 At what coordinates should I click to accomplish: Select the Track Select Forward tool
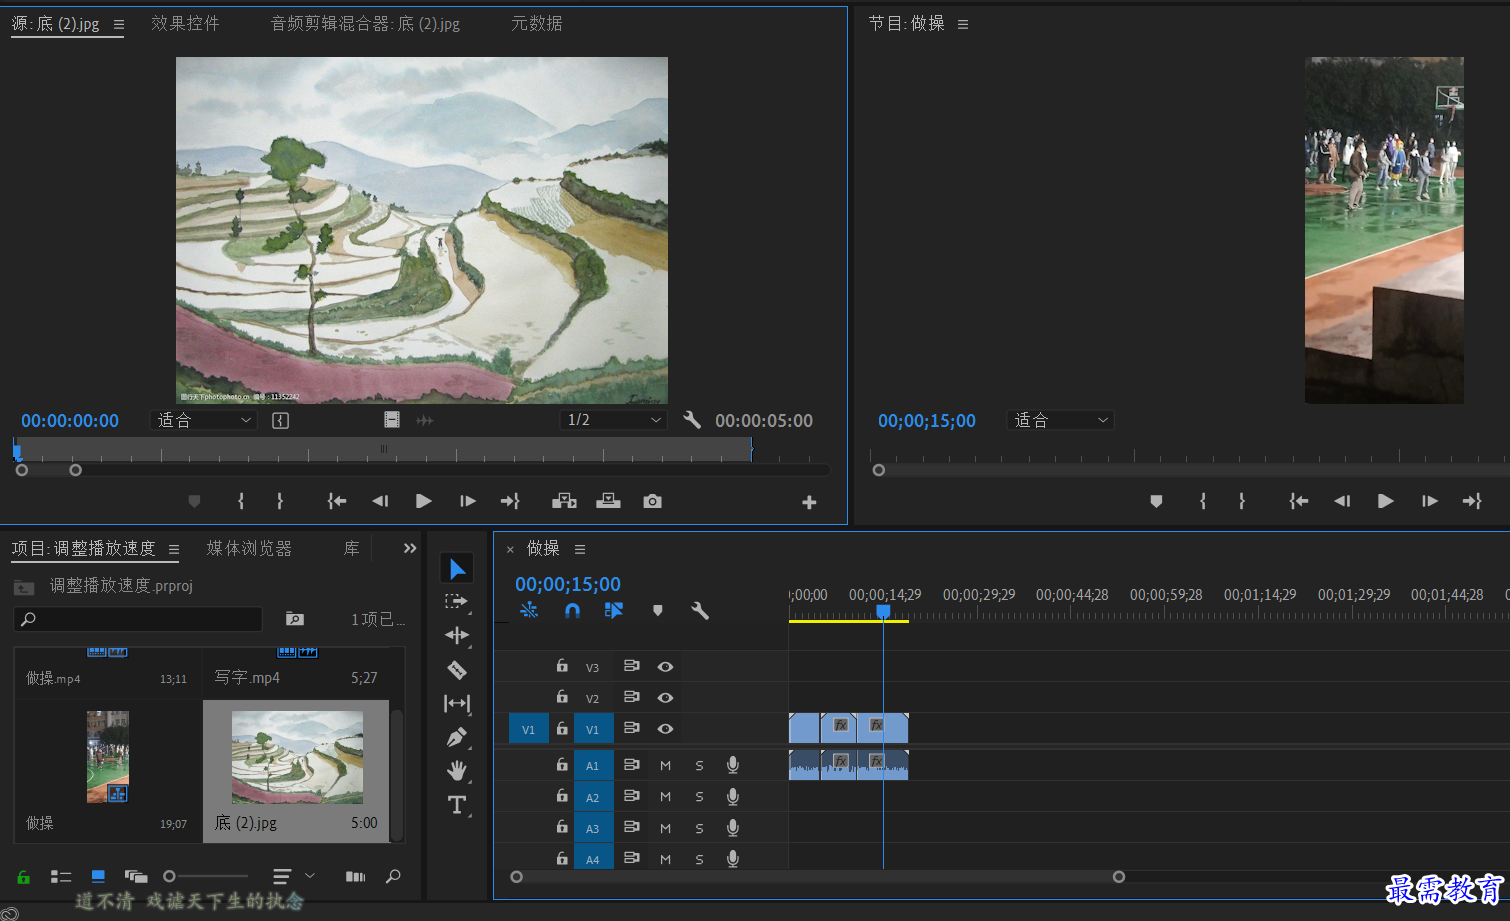pos(456,602)
